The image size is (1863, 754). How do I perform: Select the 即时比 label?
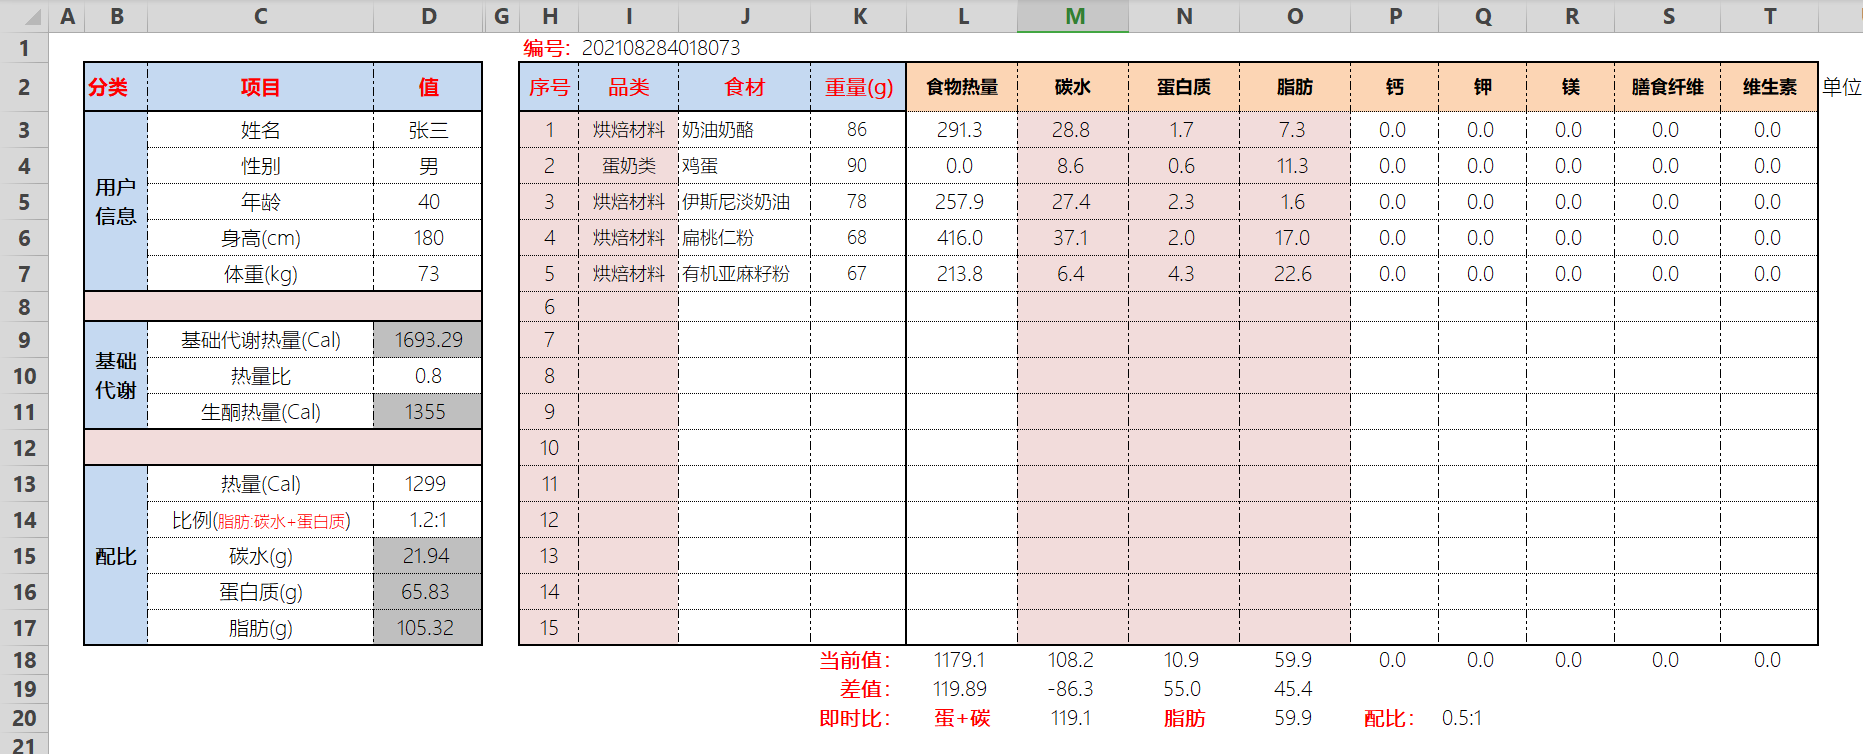click(855, 718)
